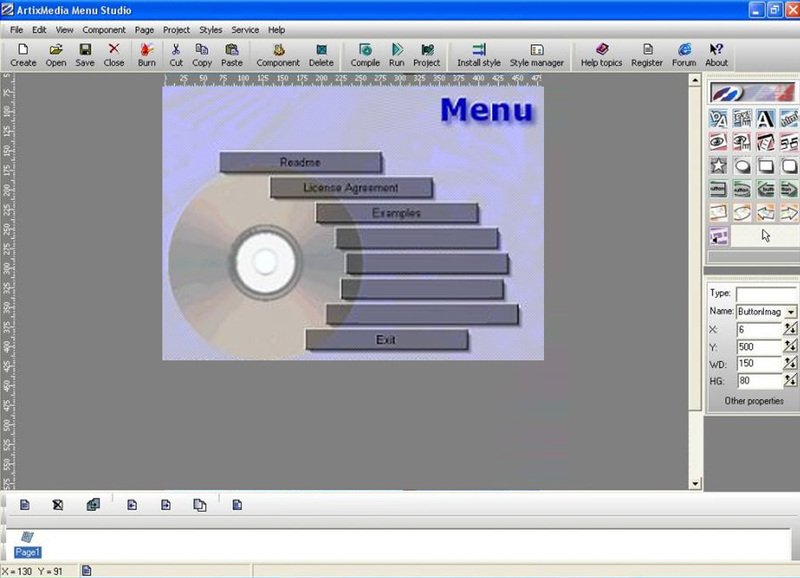Viewport: 800px width, 578px height.
Task: Open Other properties link
Action: [754, 401]
